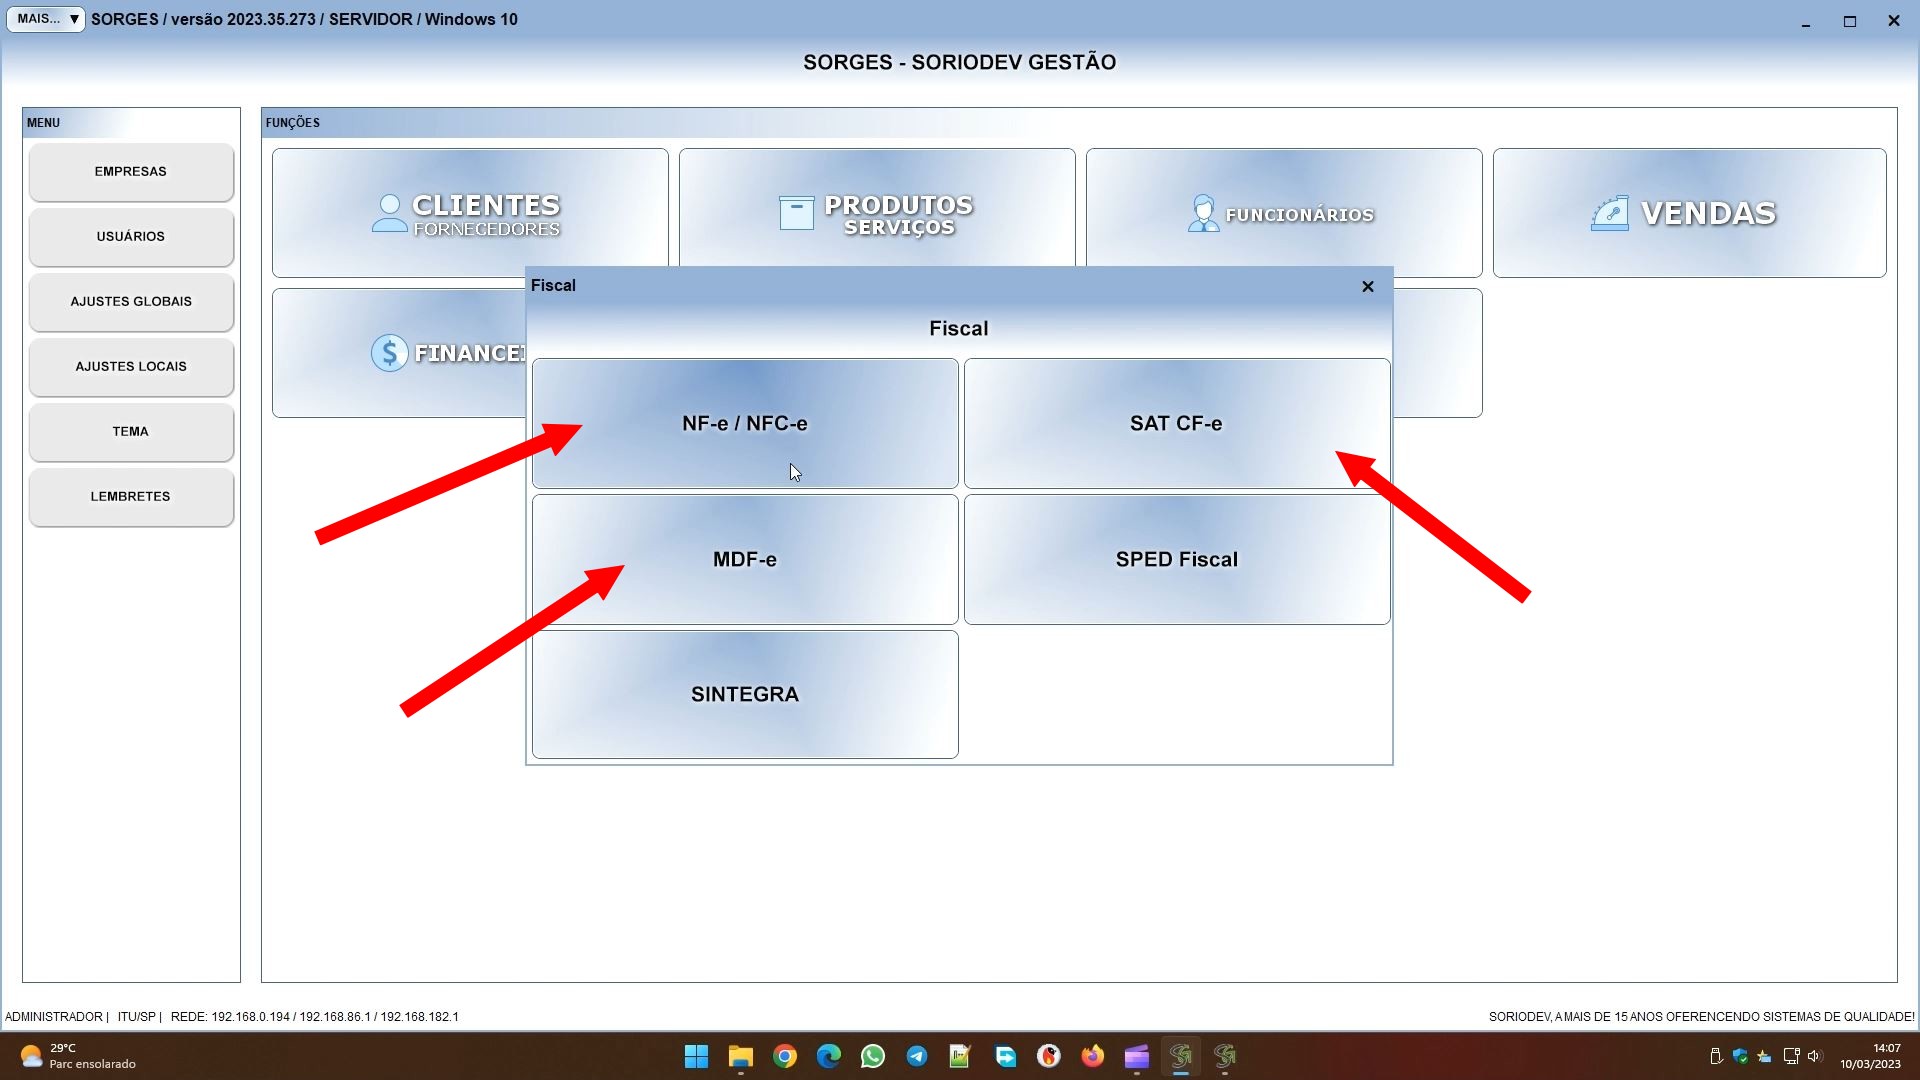Open the LEMBRETES menu entry
This screenshot has height=1080, width=1920.
pyautogui.click(x=131, y=497)
